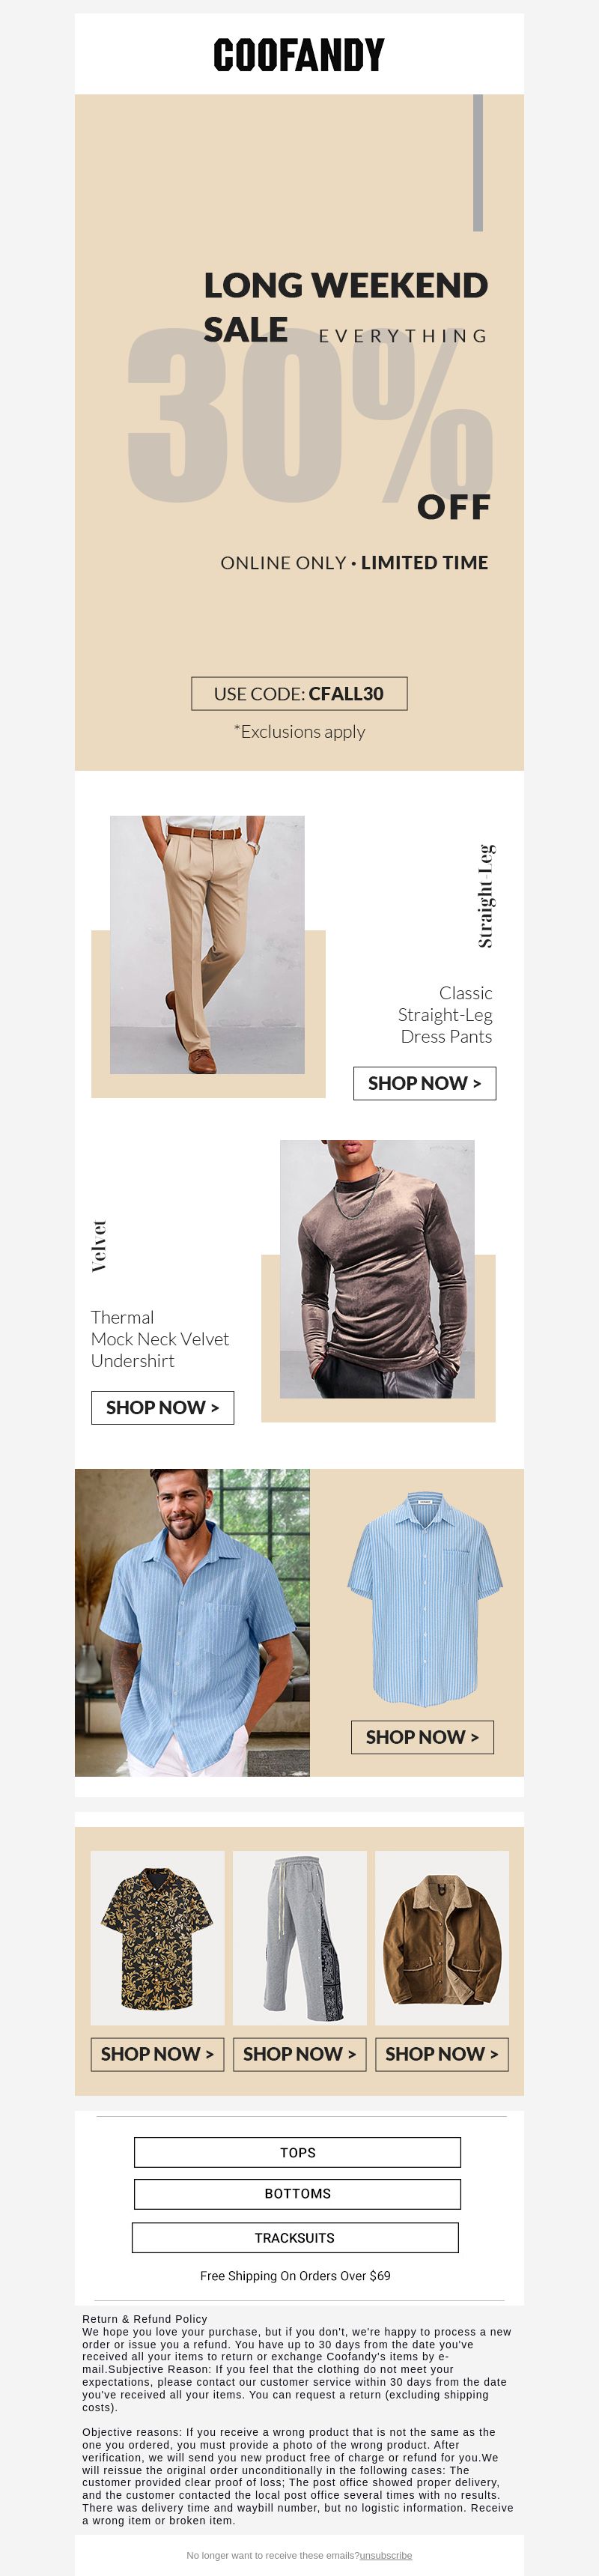Click the khaki dress pants photo
Viewport: 599px width, 2576px height.
point(207,945)
